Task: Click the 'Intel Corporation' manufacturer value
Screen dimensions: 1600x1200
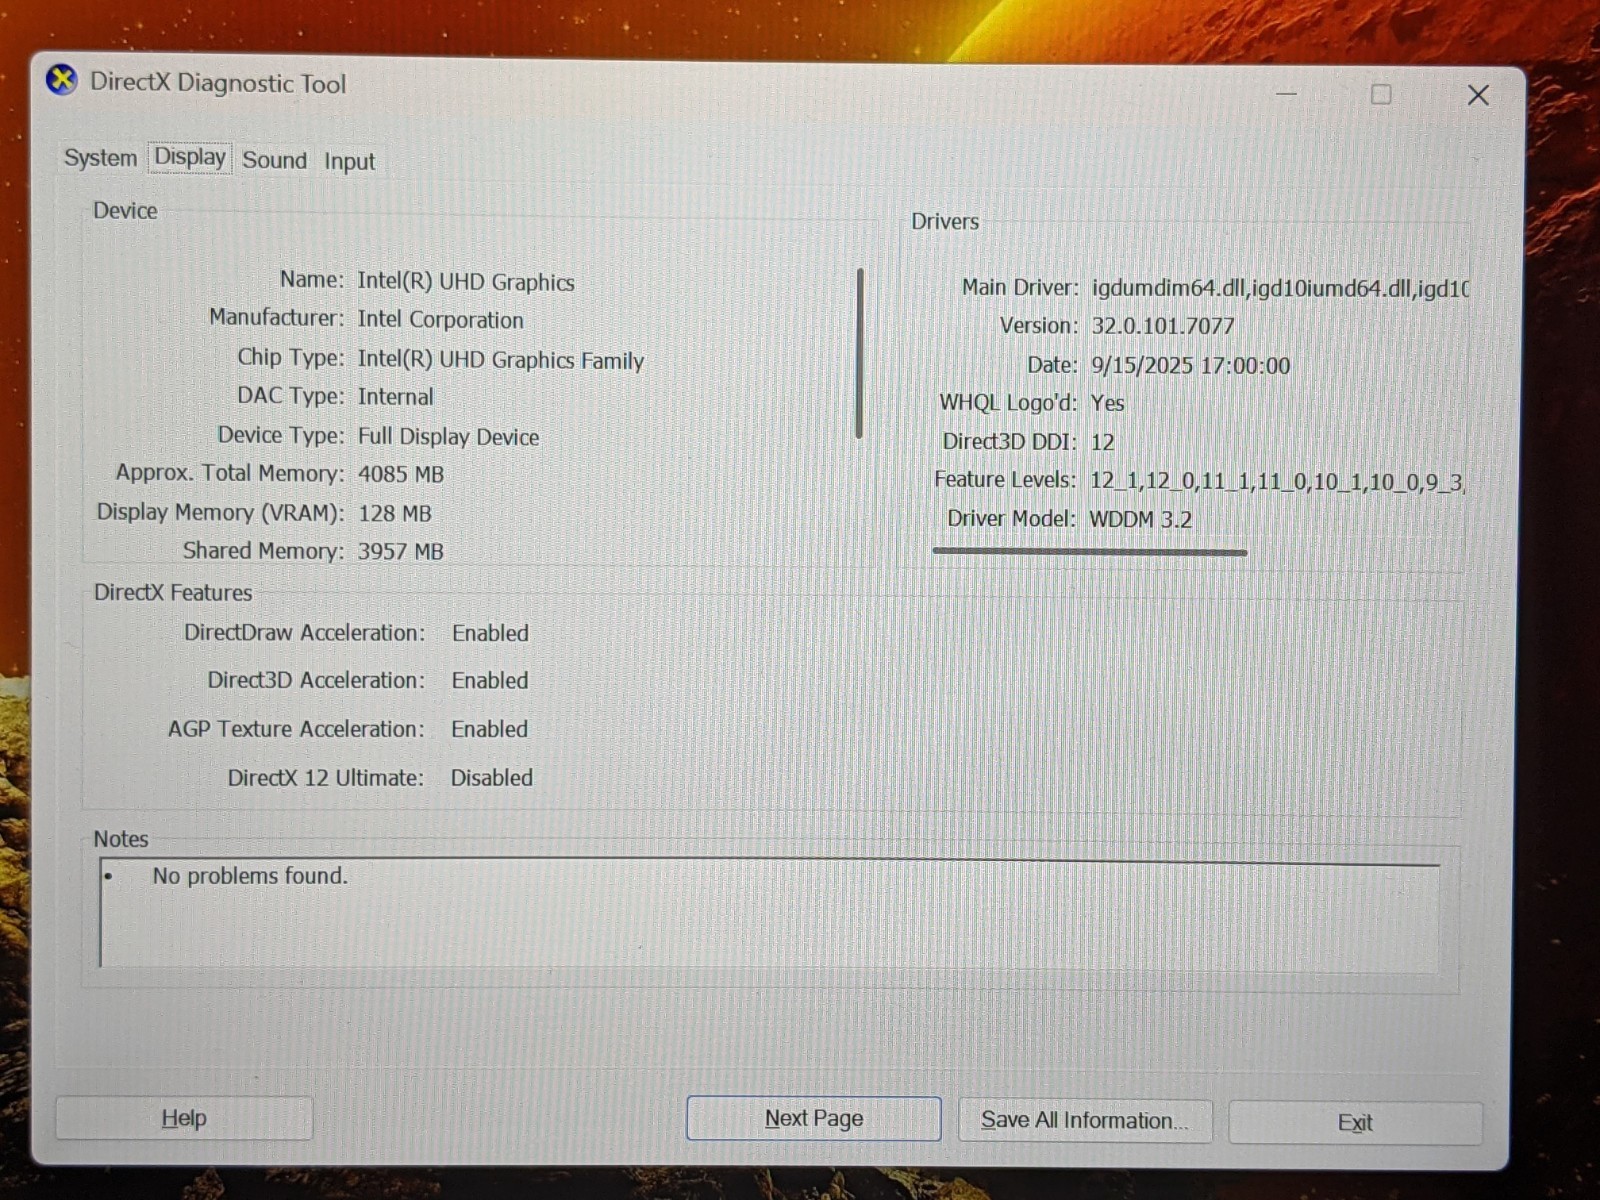Action: point(441,320)
